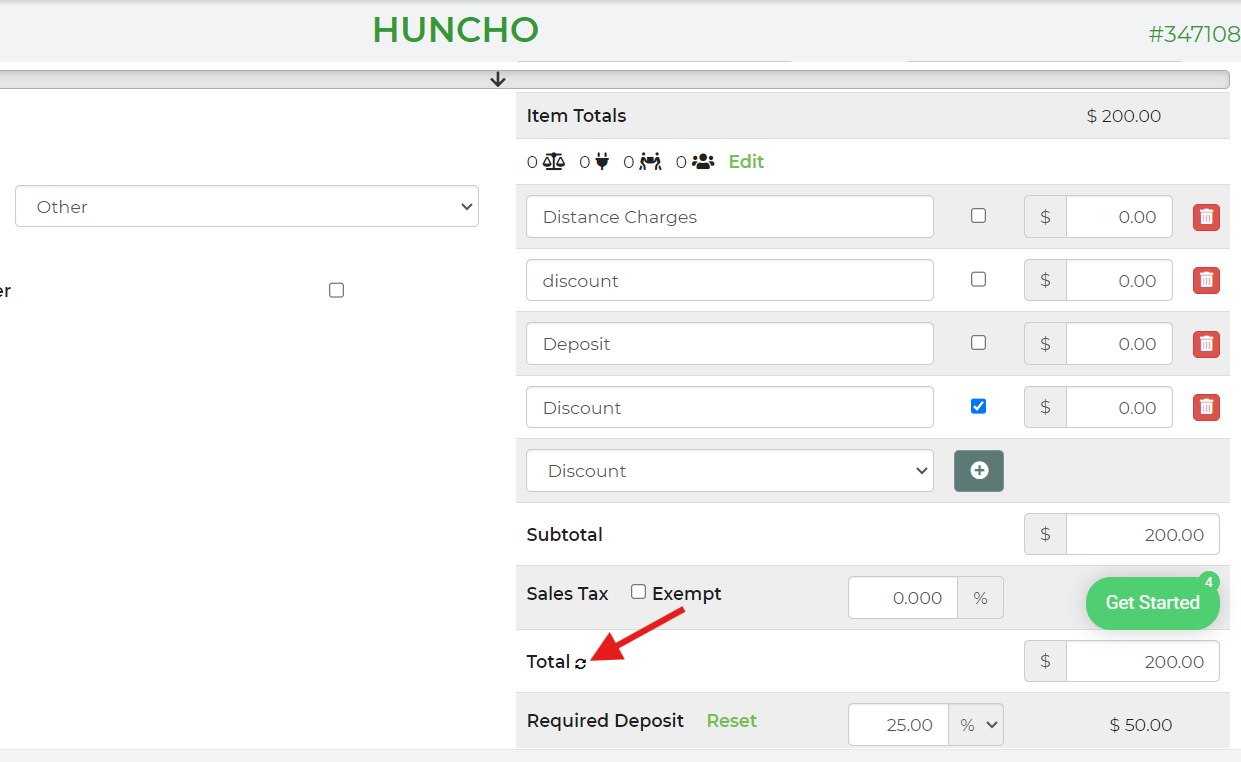
Task: Open the Get Started widget
Action: click(1152, 603)
